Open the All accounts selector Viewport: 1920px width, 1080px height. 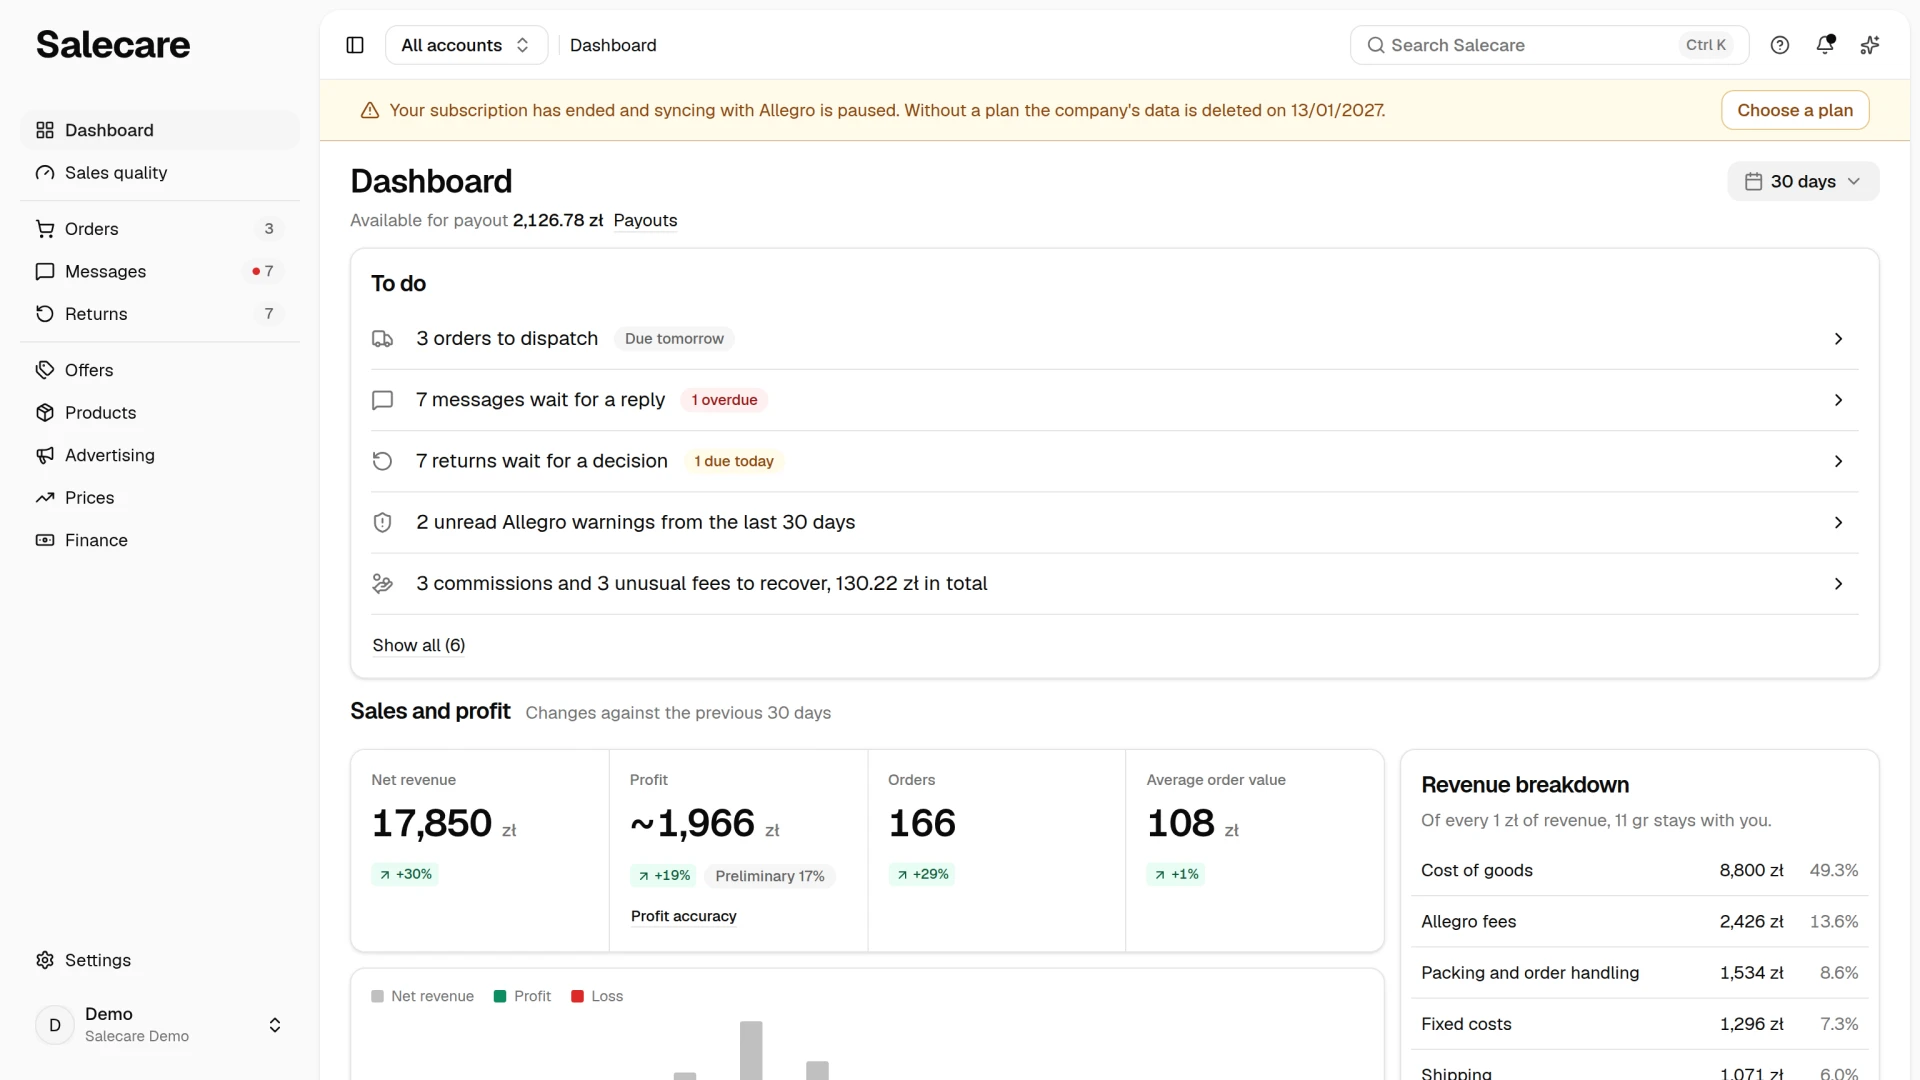coord(466,45)
